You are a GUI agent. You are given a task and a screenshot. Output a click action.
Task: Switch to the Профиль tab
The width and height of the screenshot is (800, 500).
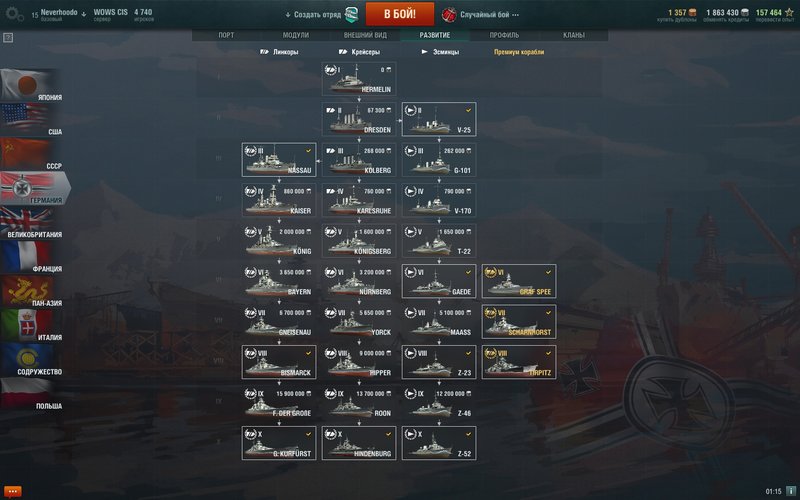(x=504, y=35)
